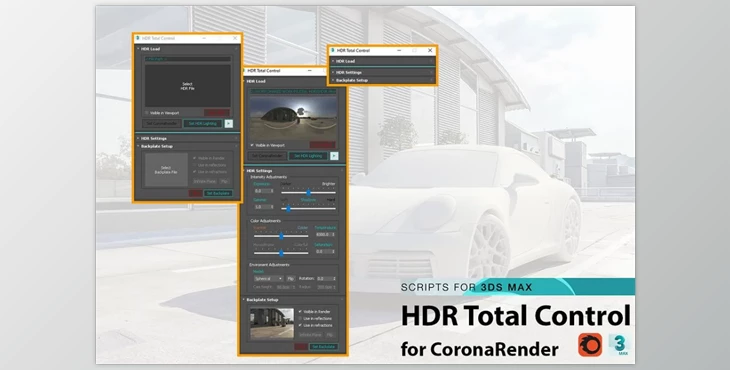Click the Monochrome-Colorful saturation slider
Image resolution: width=730 pixels, height=370 pixels.
click(x=281, y=253)
